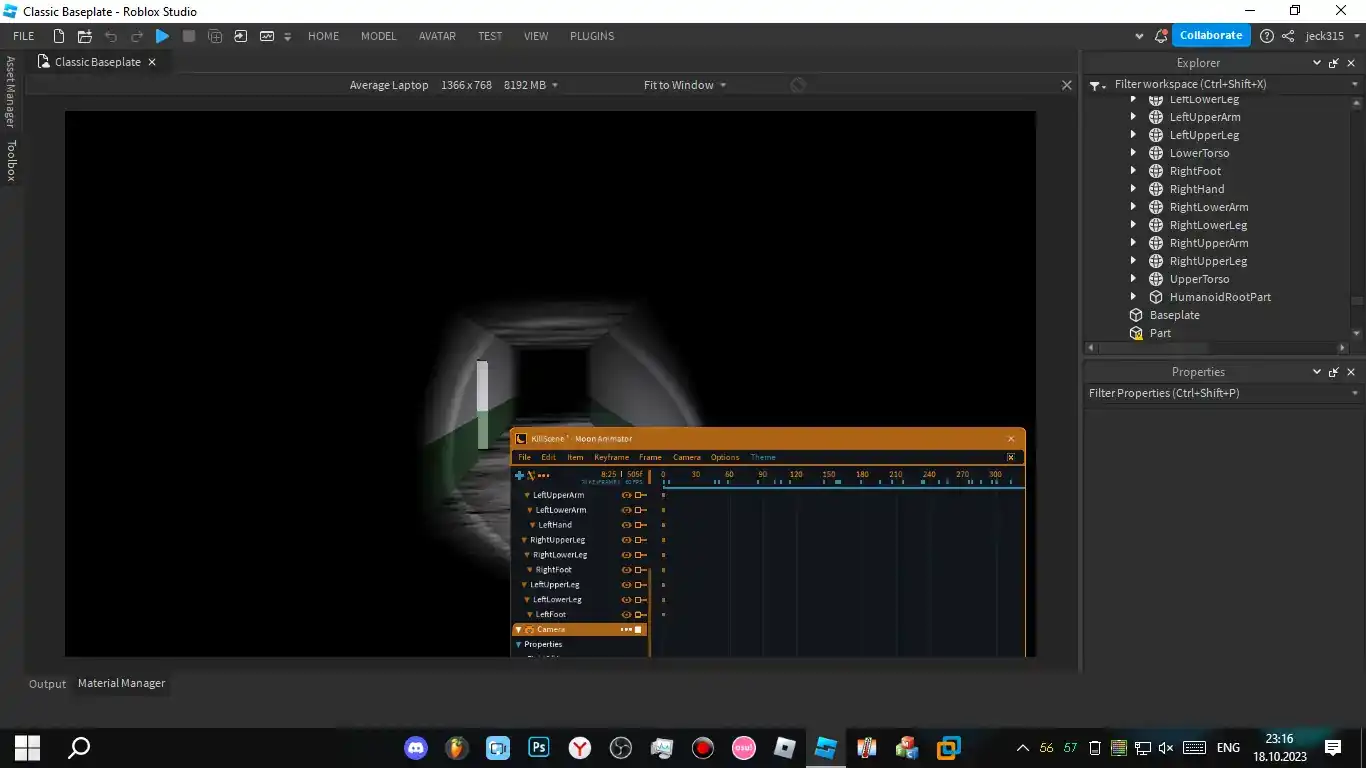Screen dimensions: 1366x768
Task: Switch to the PLUGINS ribbon tab
Action: (x=592, y=36)
